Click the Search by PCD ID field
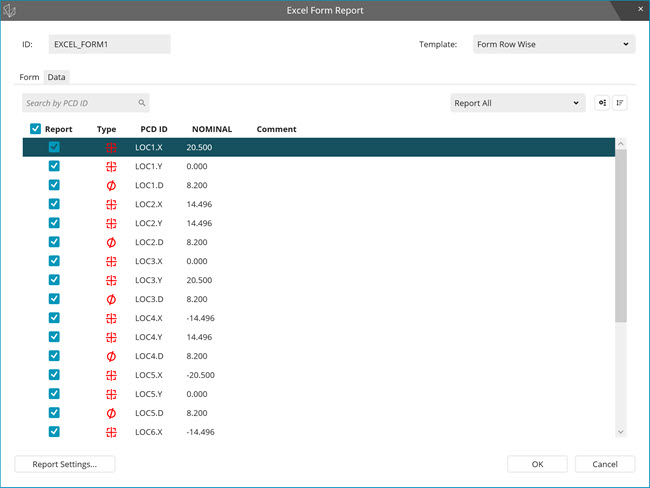 tap(80, 103)
